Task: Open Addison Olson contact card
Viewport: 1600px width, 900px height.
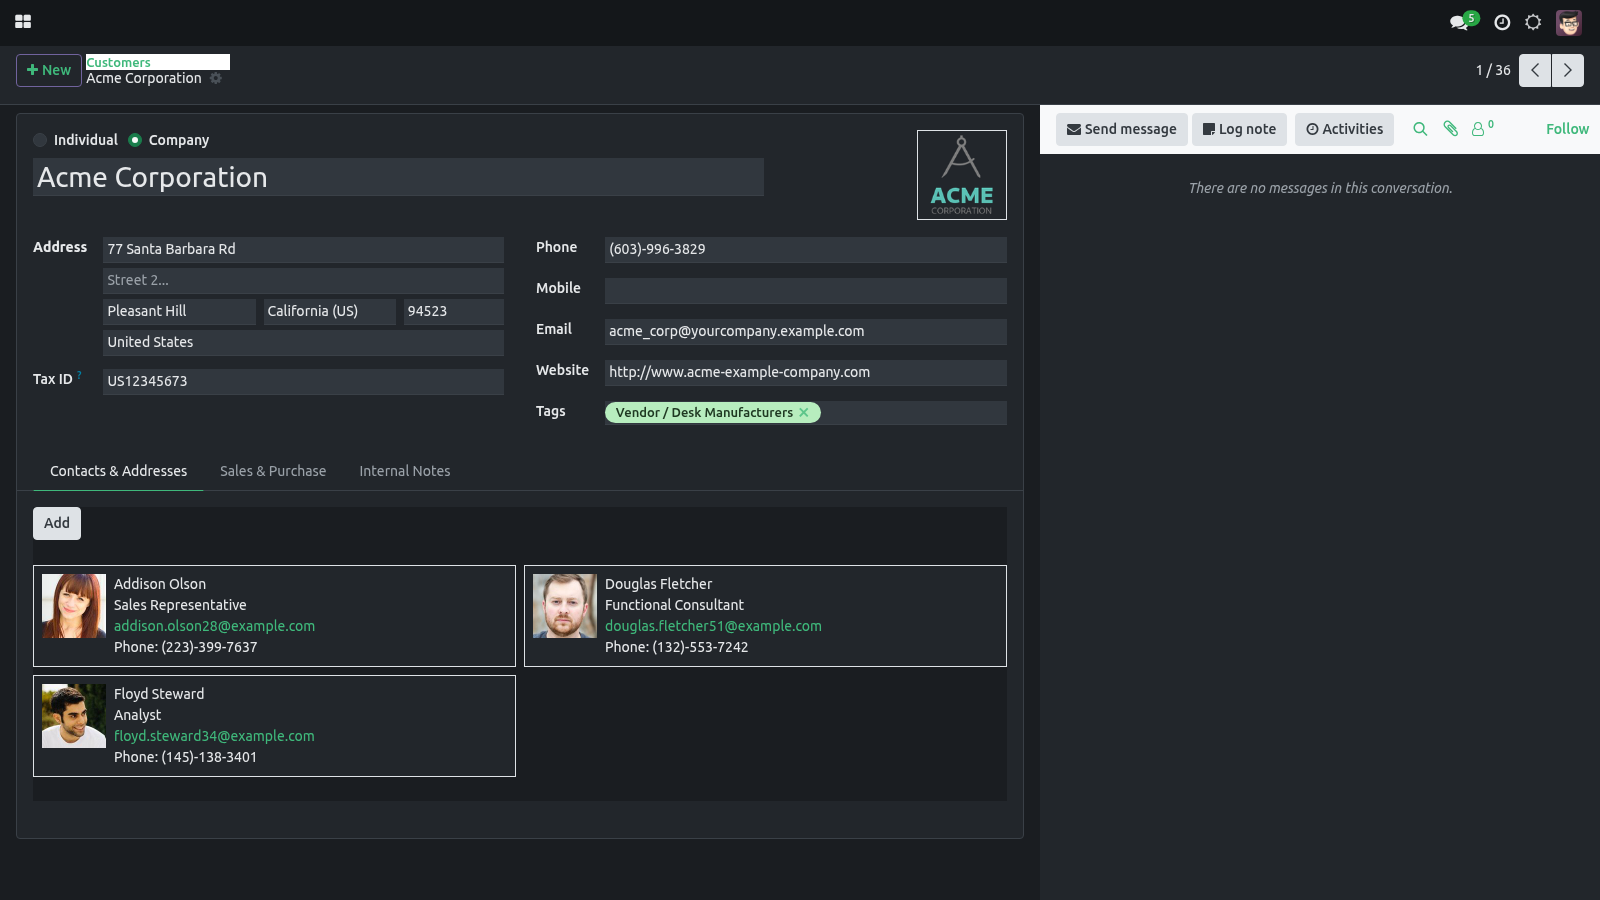Action: 274,616
